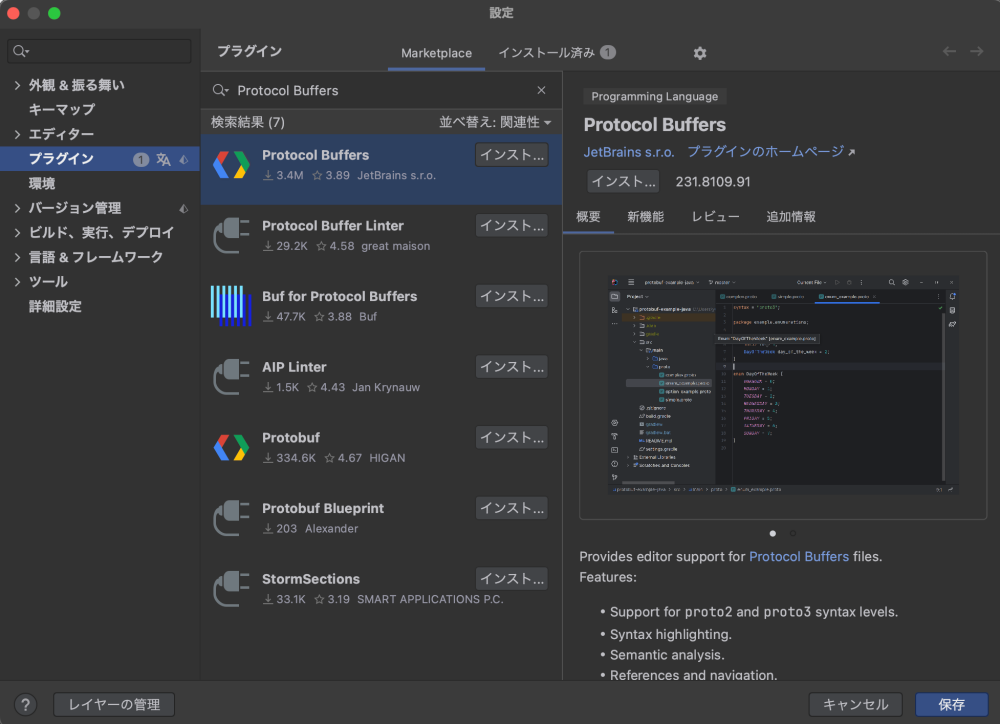Focus the settings search field
Screen dimensions: 1000x724
pos(99,51)
